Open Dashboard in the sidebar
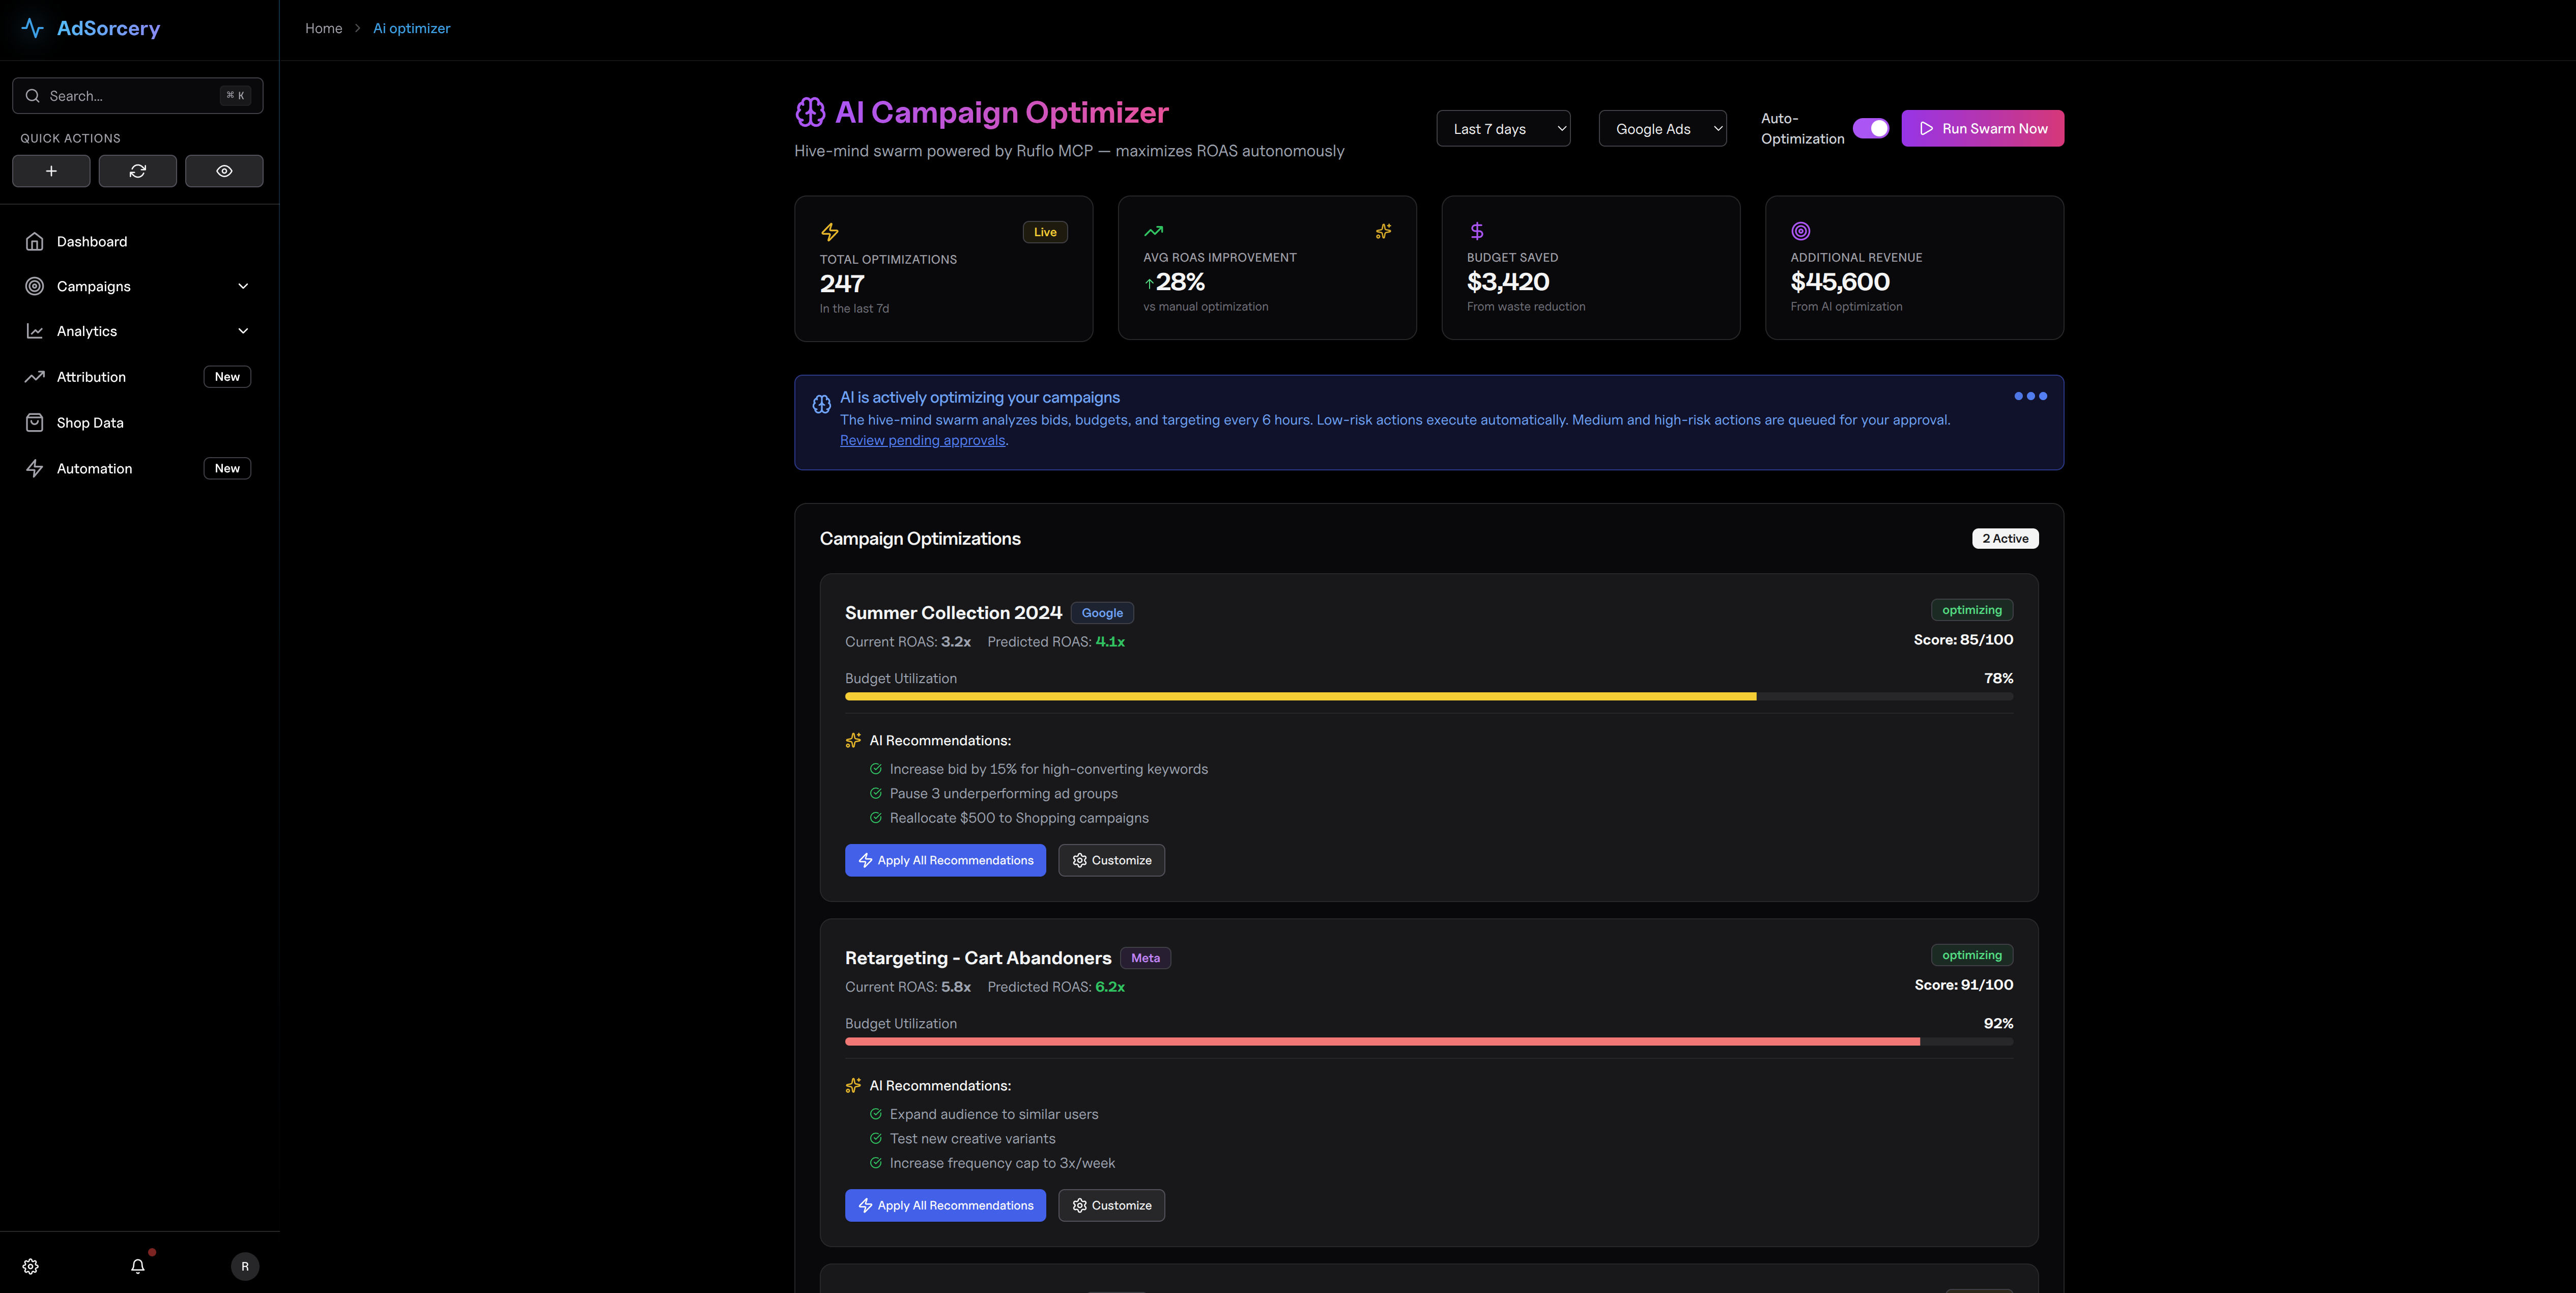The width and height of the screenshot is (2576, 1293). [139, 241]
